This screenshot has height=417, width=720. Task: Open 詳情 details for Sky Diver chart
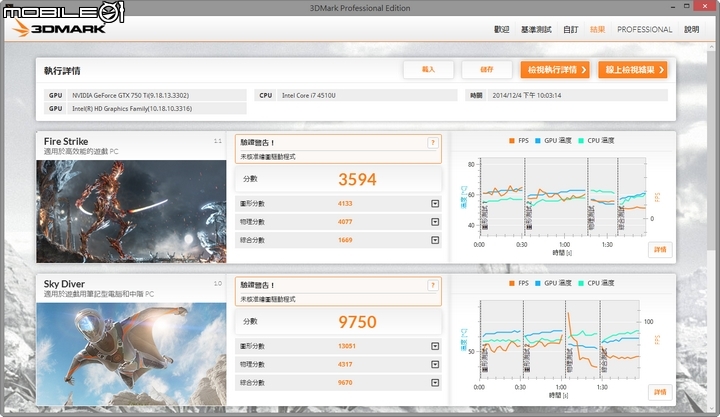[660, 392]
